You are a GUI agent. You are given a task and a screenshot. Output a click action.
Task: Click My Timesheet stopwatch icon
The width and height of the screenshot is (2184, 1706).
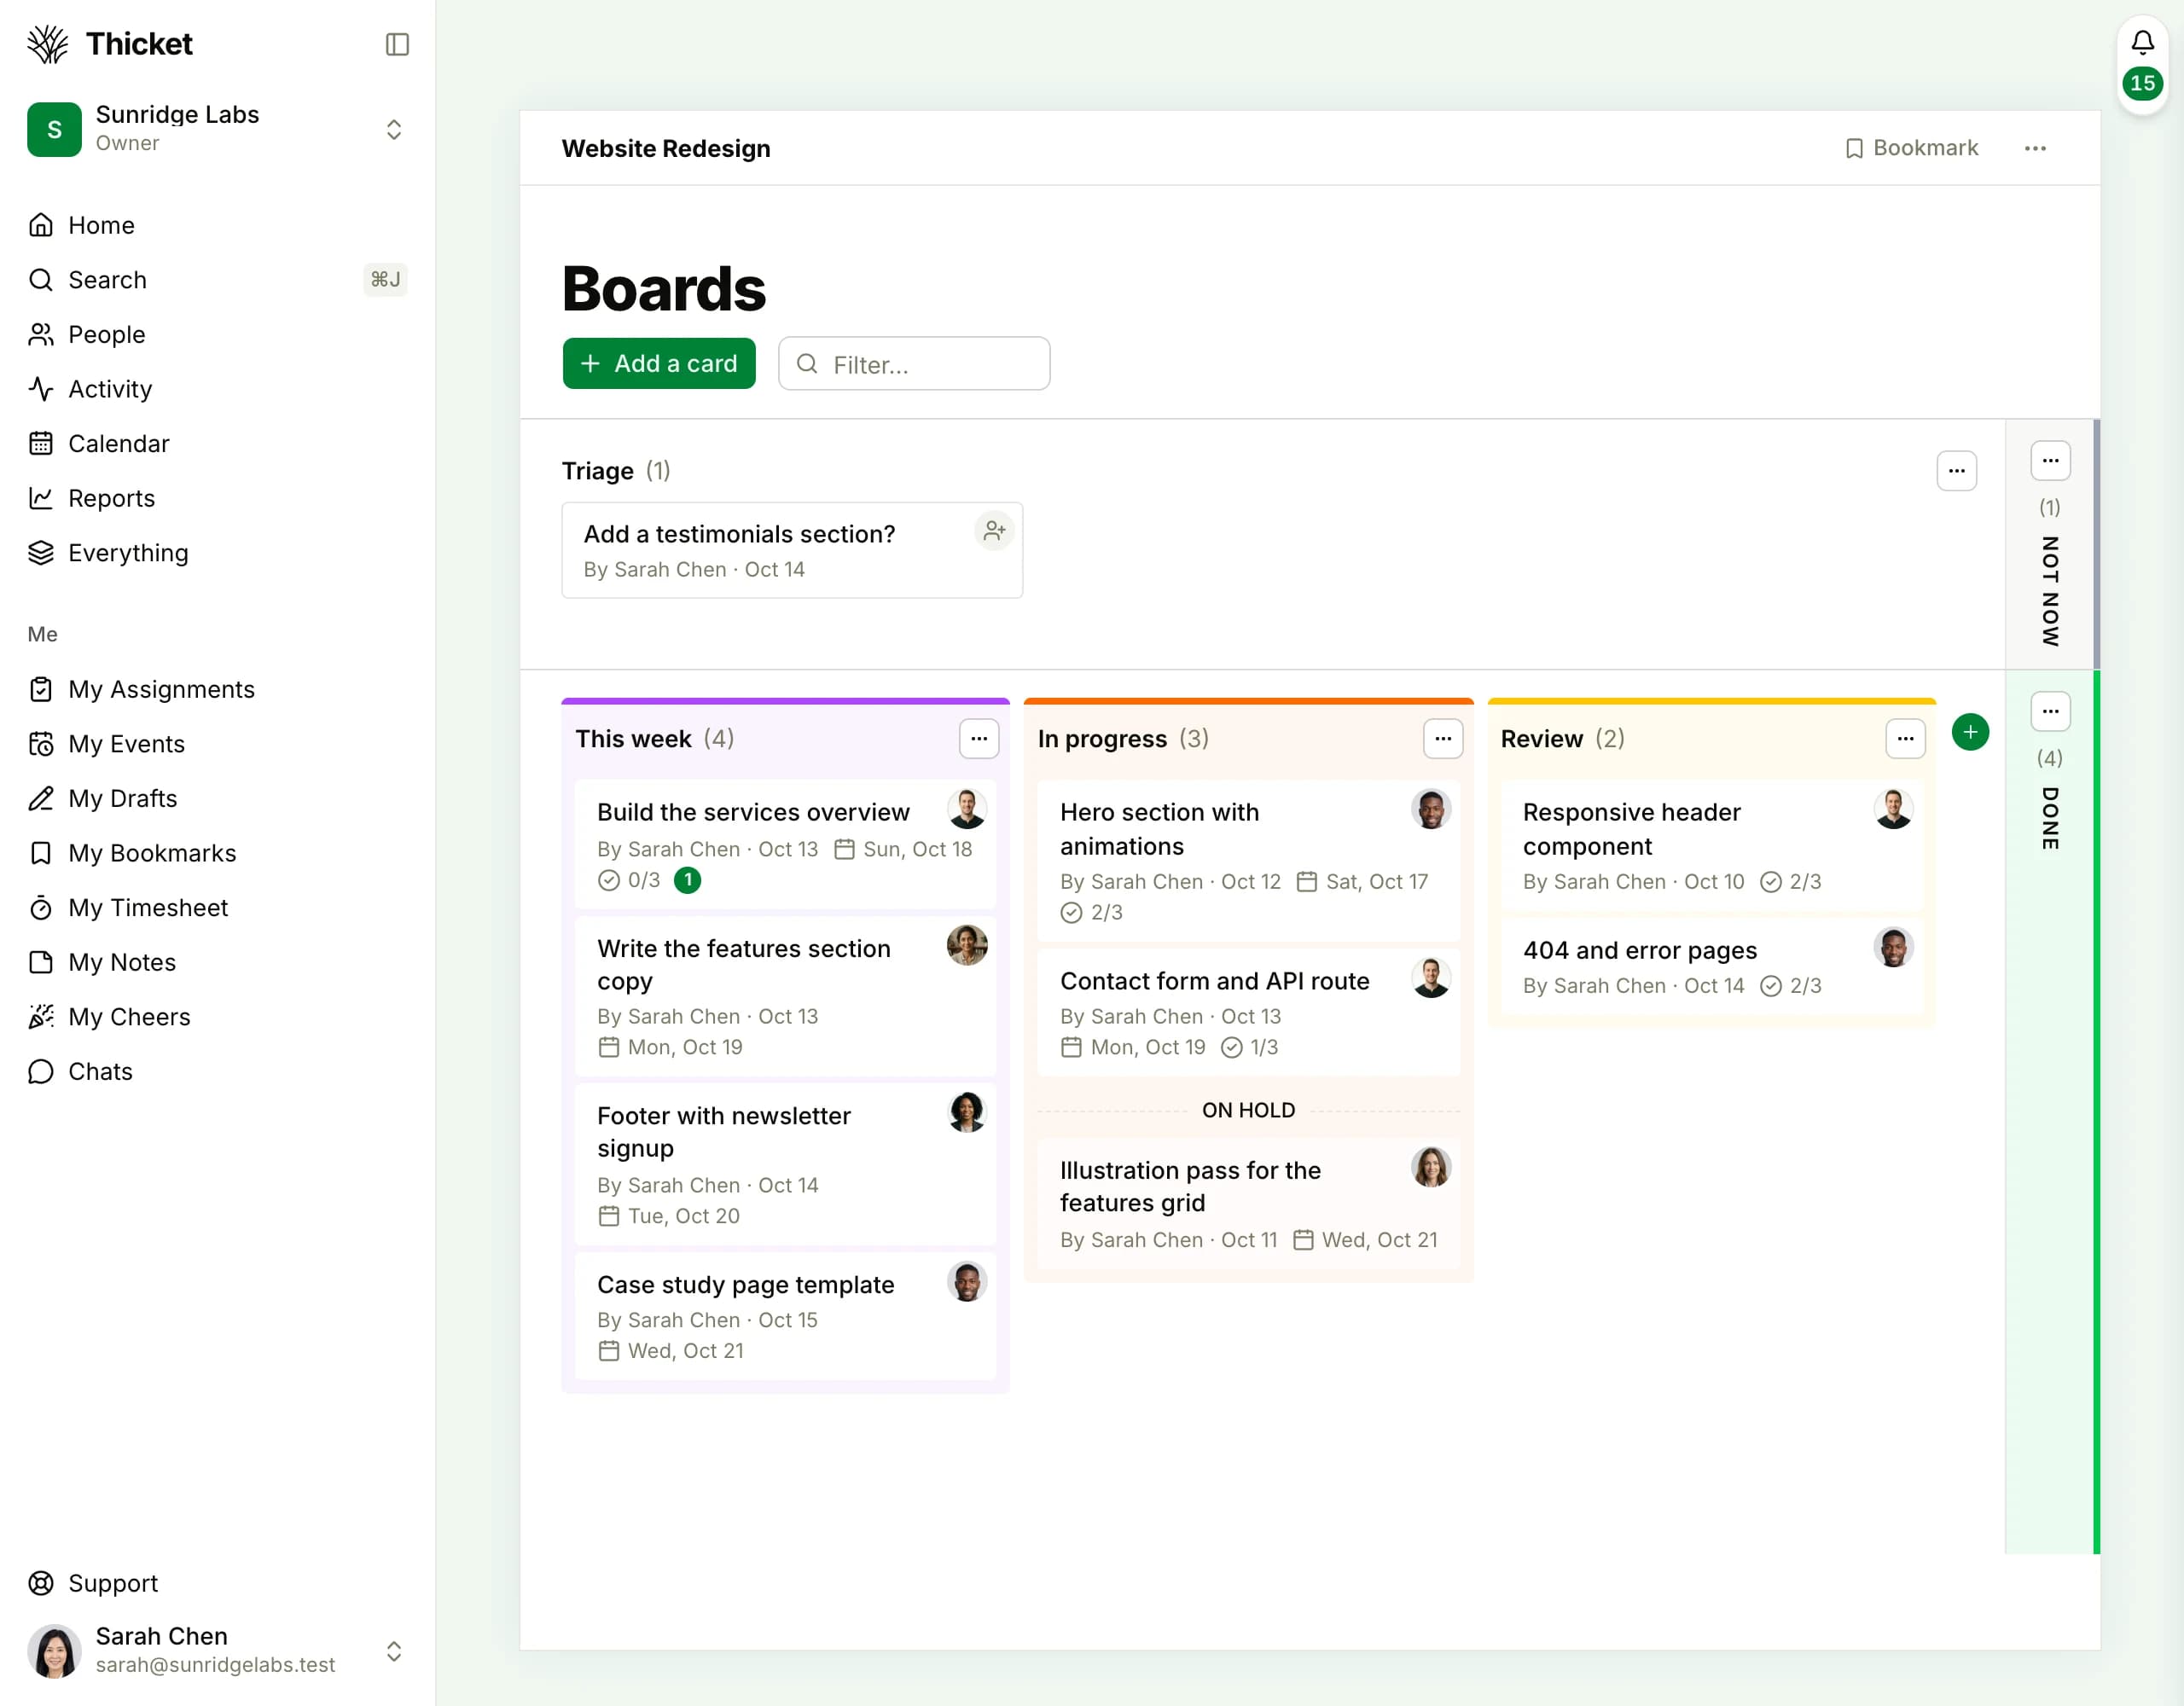41,908
